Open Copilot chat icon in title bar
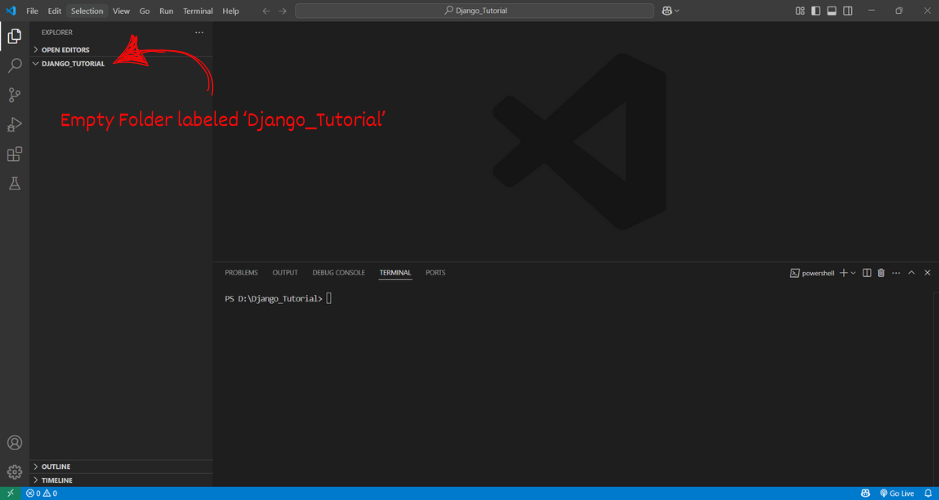 (667, 11)
